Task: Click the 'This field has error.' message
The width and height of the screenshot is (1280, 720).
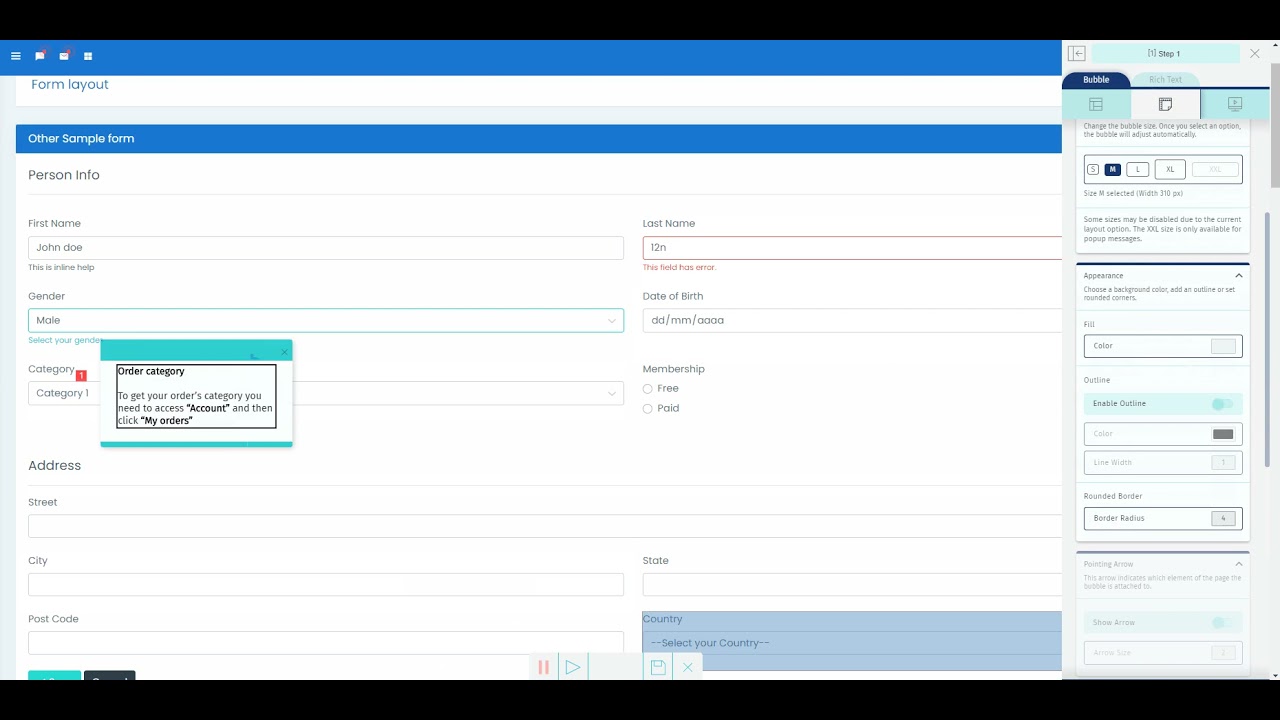Action: 679,268
